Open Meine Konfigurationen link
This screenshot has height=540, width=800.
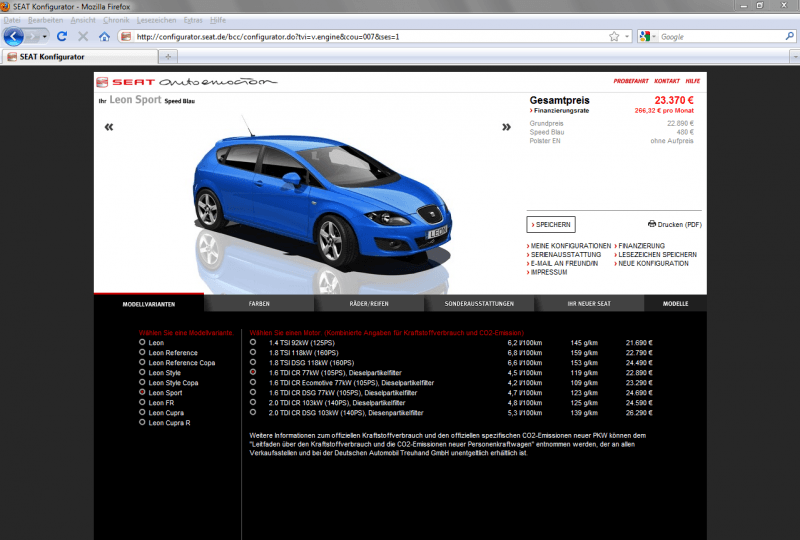coord(569,246)
